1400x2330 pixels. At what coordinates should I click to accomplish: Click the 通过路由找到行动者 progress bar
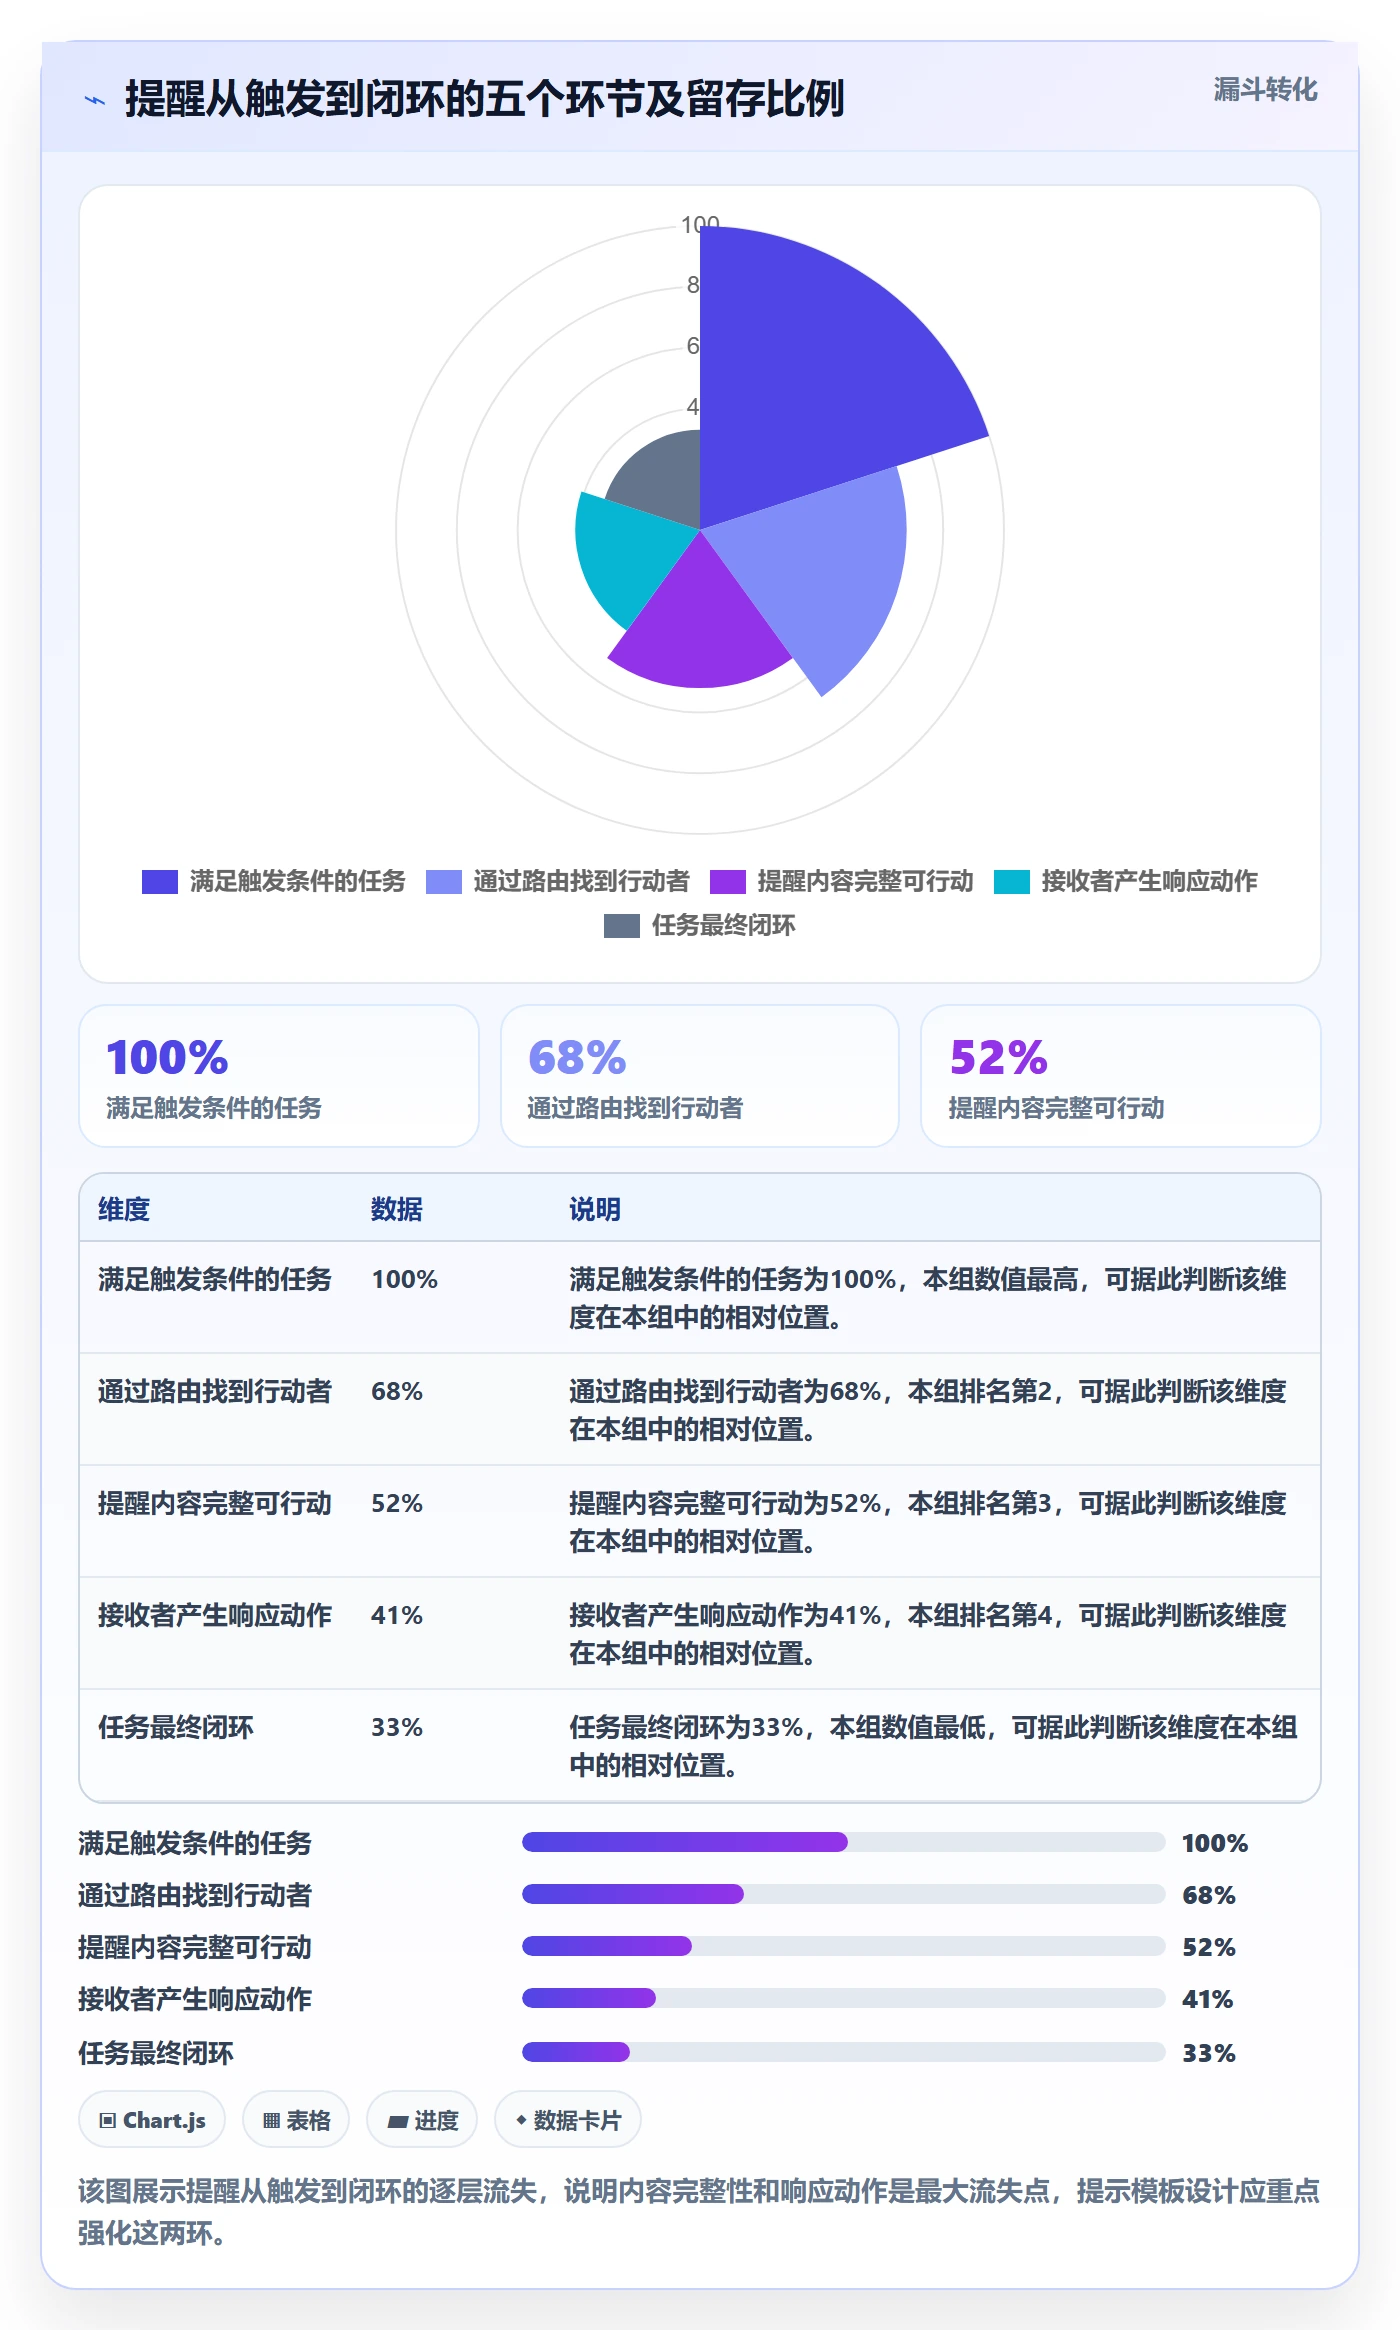coord(844,1894)
